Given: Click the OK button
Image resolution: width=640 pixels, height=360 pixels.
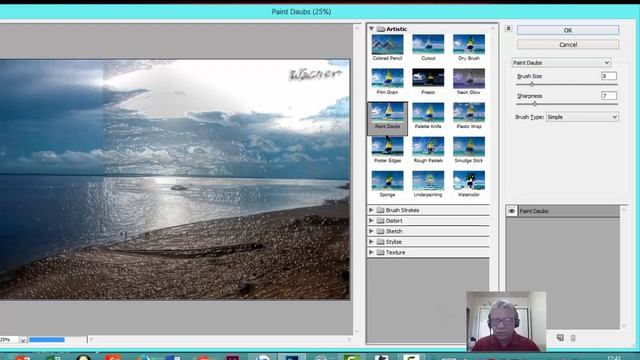Looking at the screenshot, I should (568, 30).
